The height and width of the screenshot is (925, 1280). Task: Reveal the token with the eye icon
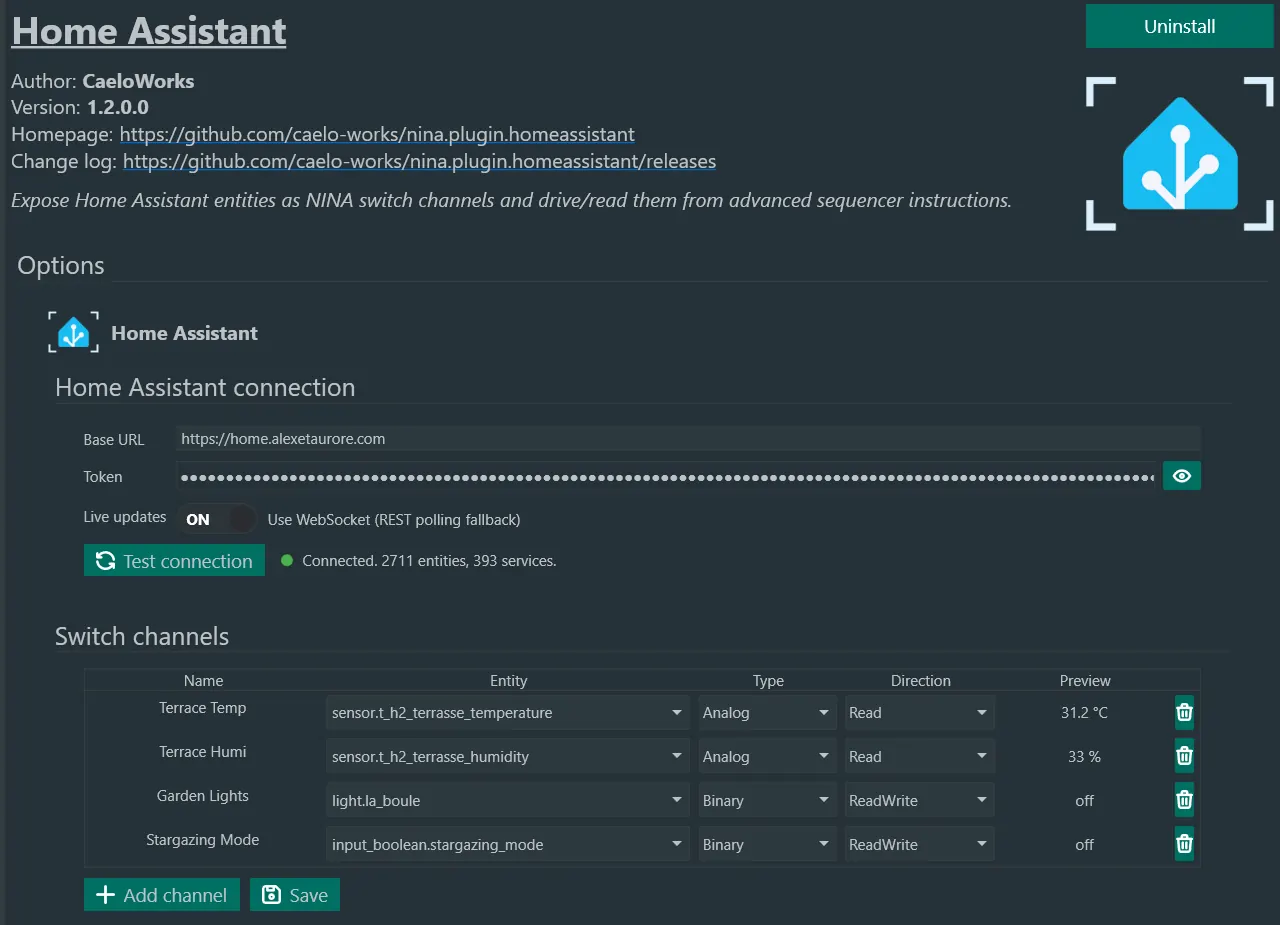tap(1182, 476)
